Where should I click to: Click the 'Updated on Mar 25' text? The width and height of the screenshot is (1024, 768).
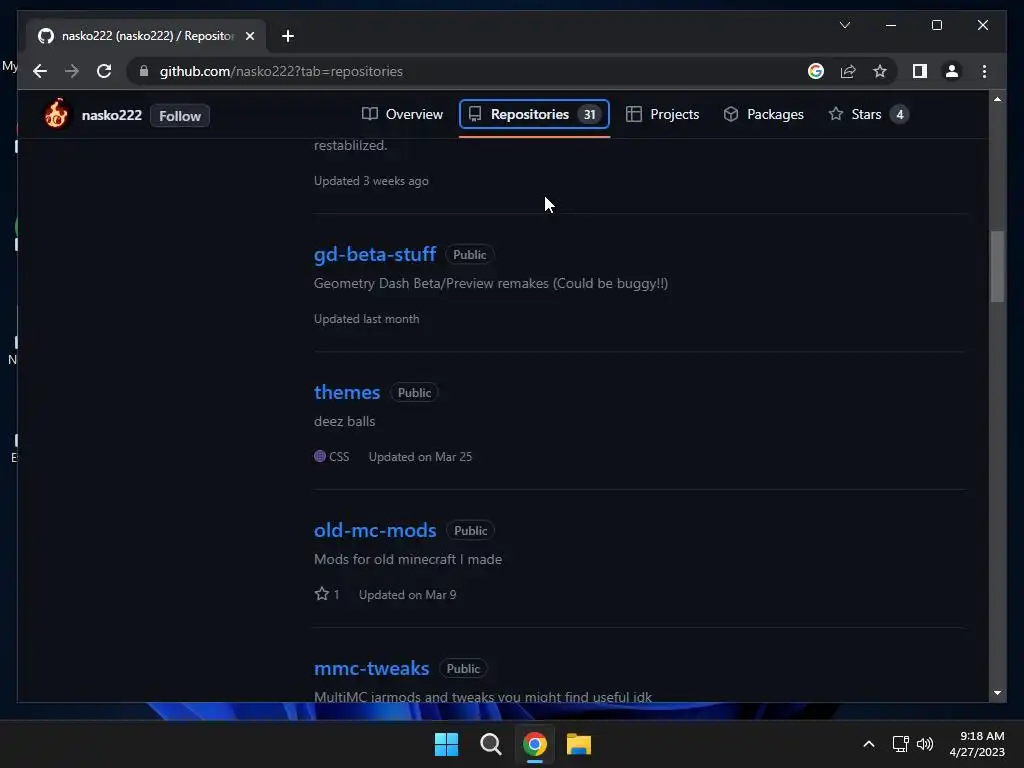click(421, 456)
